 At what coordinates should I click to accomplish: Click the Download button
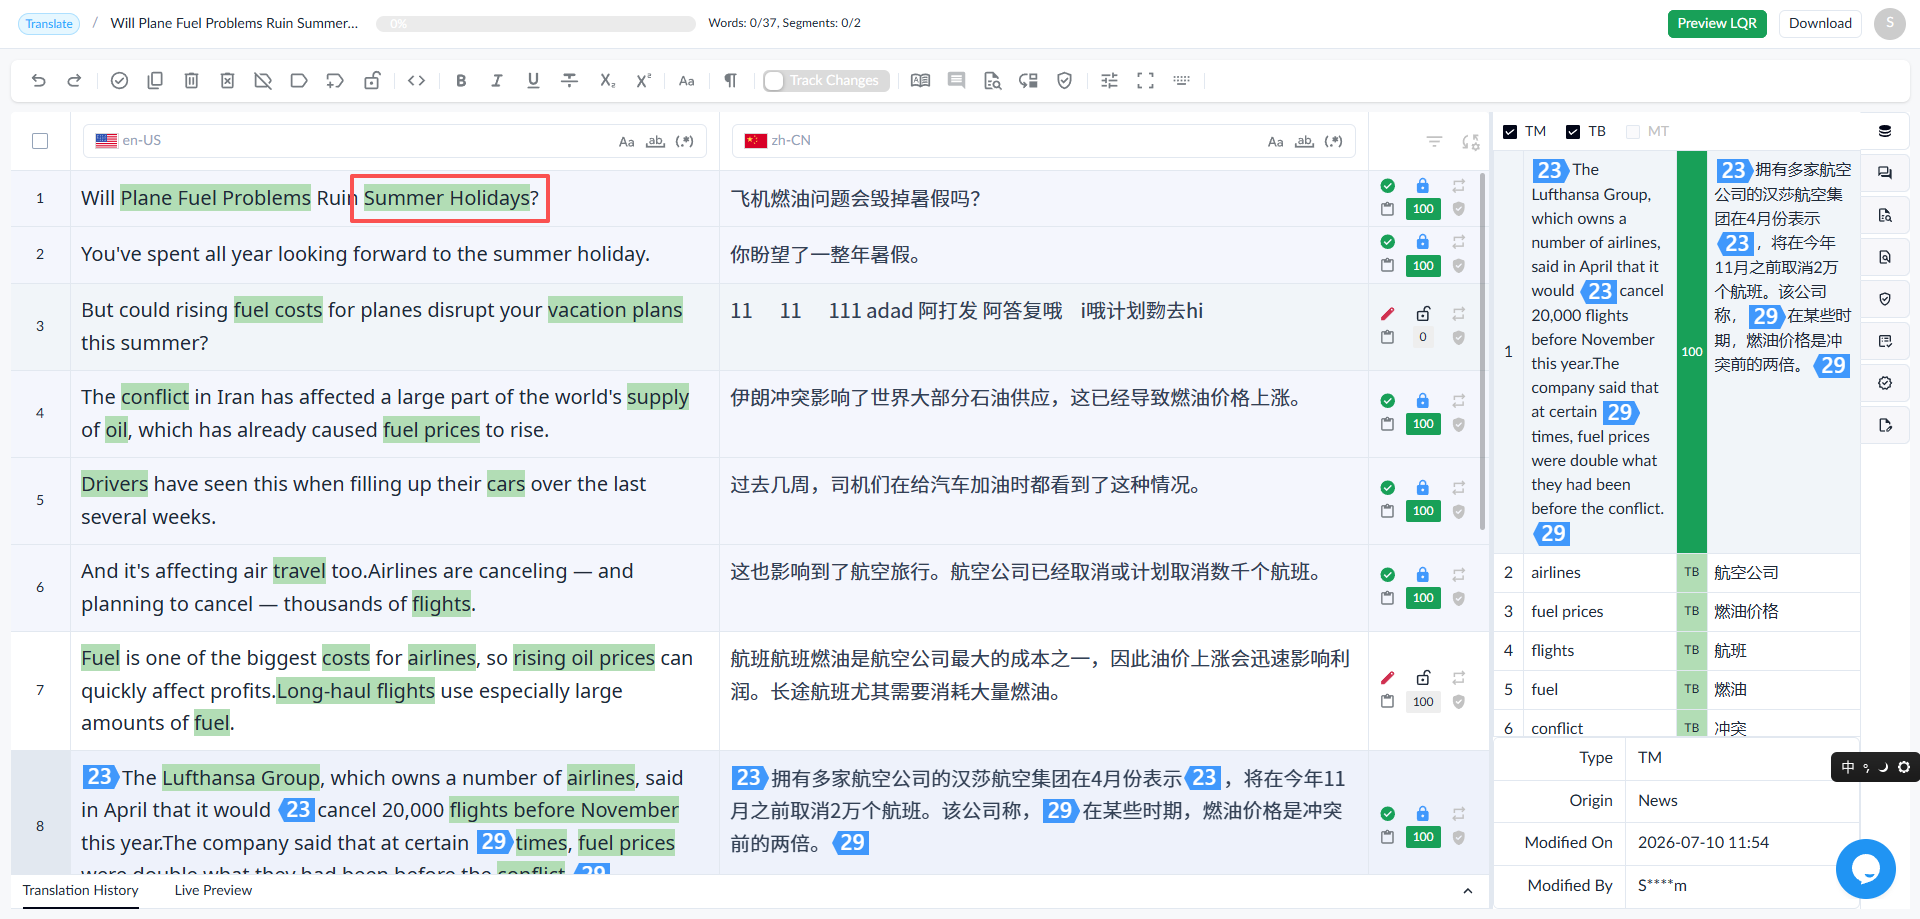(x=1820, y=24)
